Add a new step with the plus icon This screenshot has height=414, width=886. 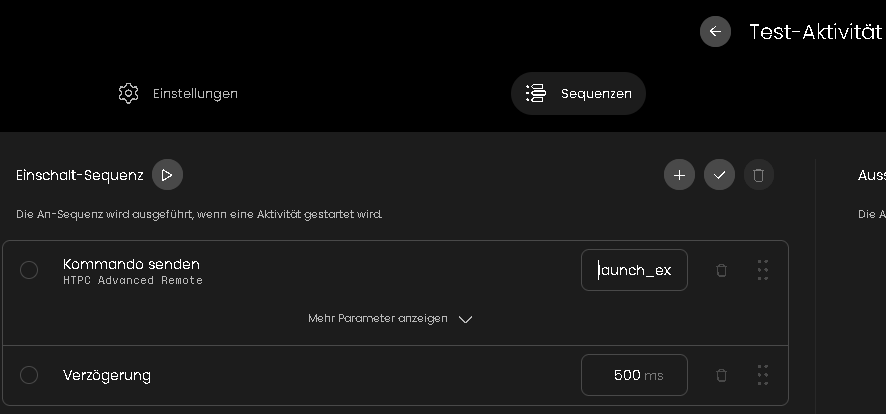(x=679, y=175)
